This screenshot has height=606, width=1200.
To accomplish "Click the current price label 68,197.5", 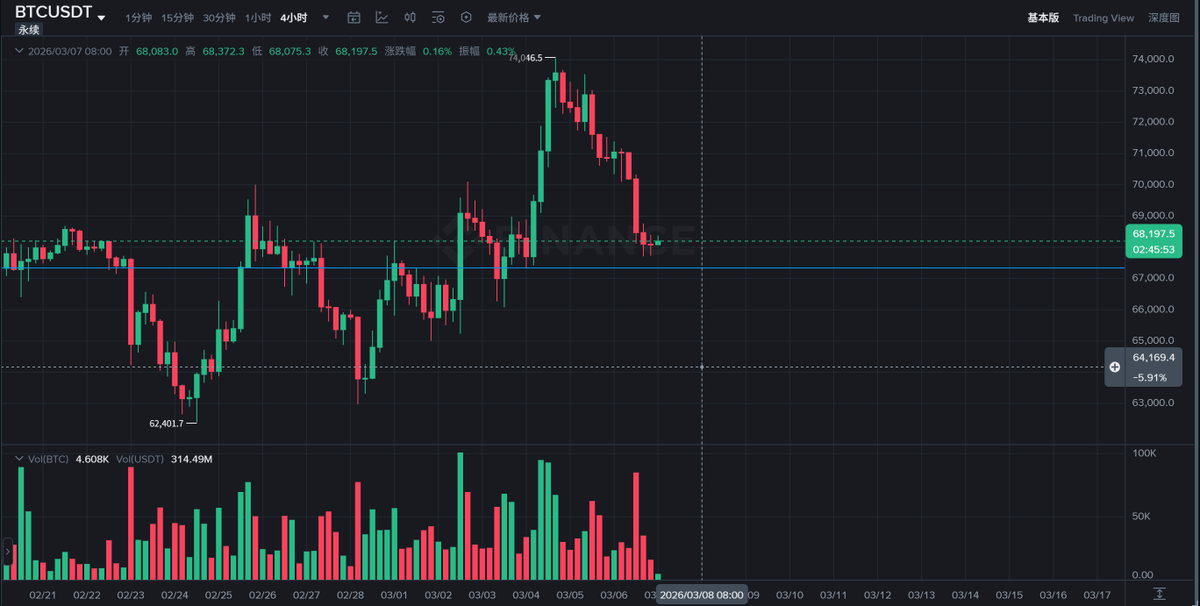I will (1154, 232).
